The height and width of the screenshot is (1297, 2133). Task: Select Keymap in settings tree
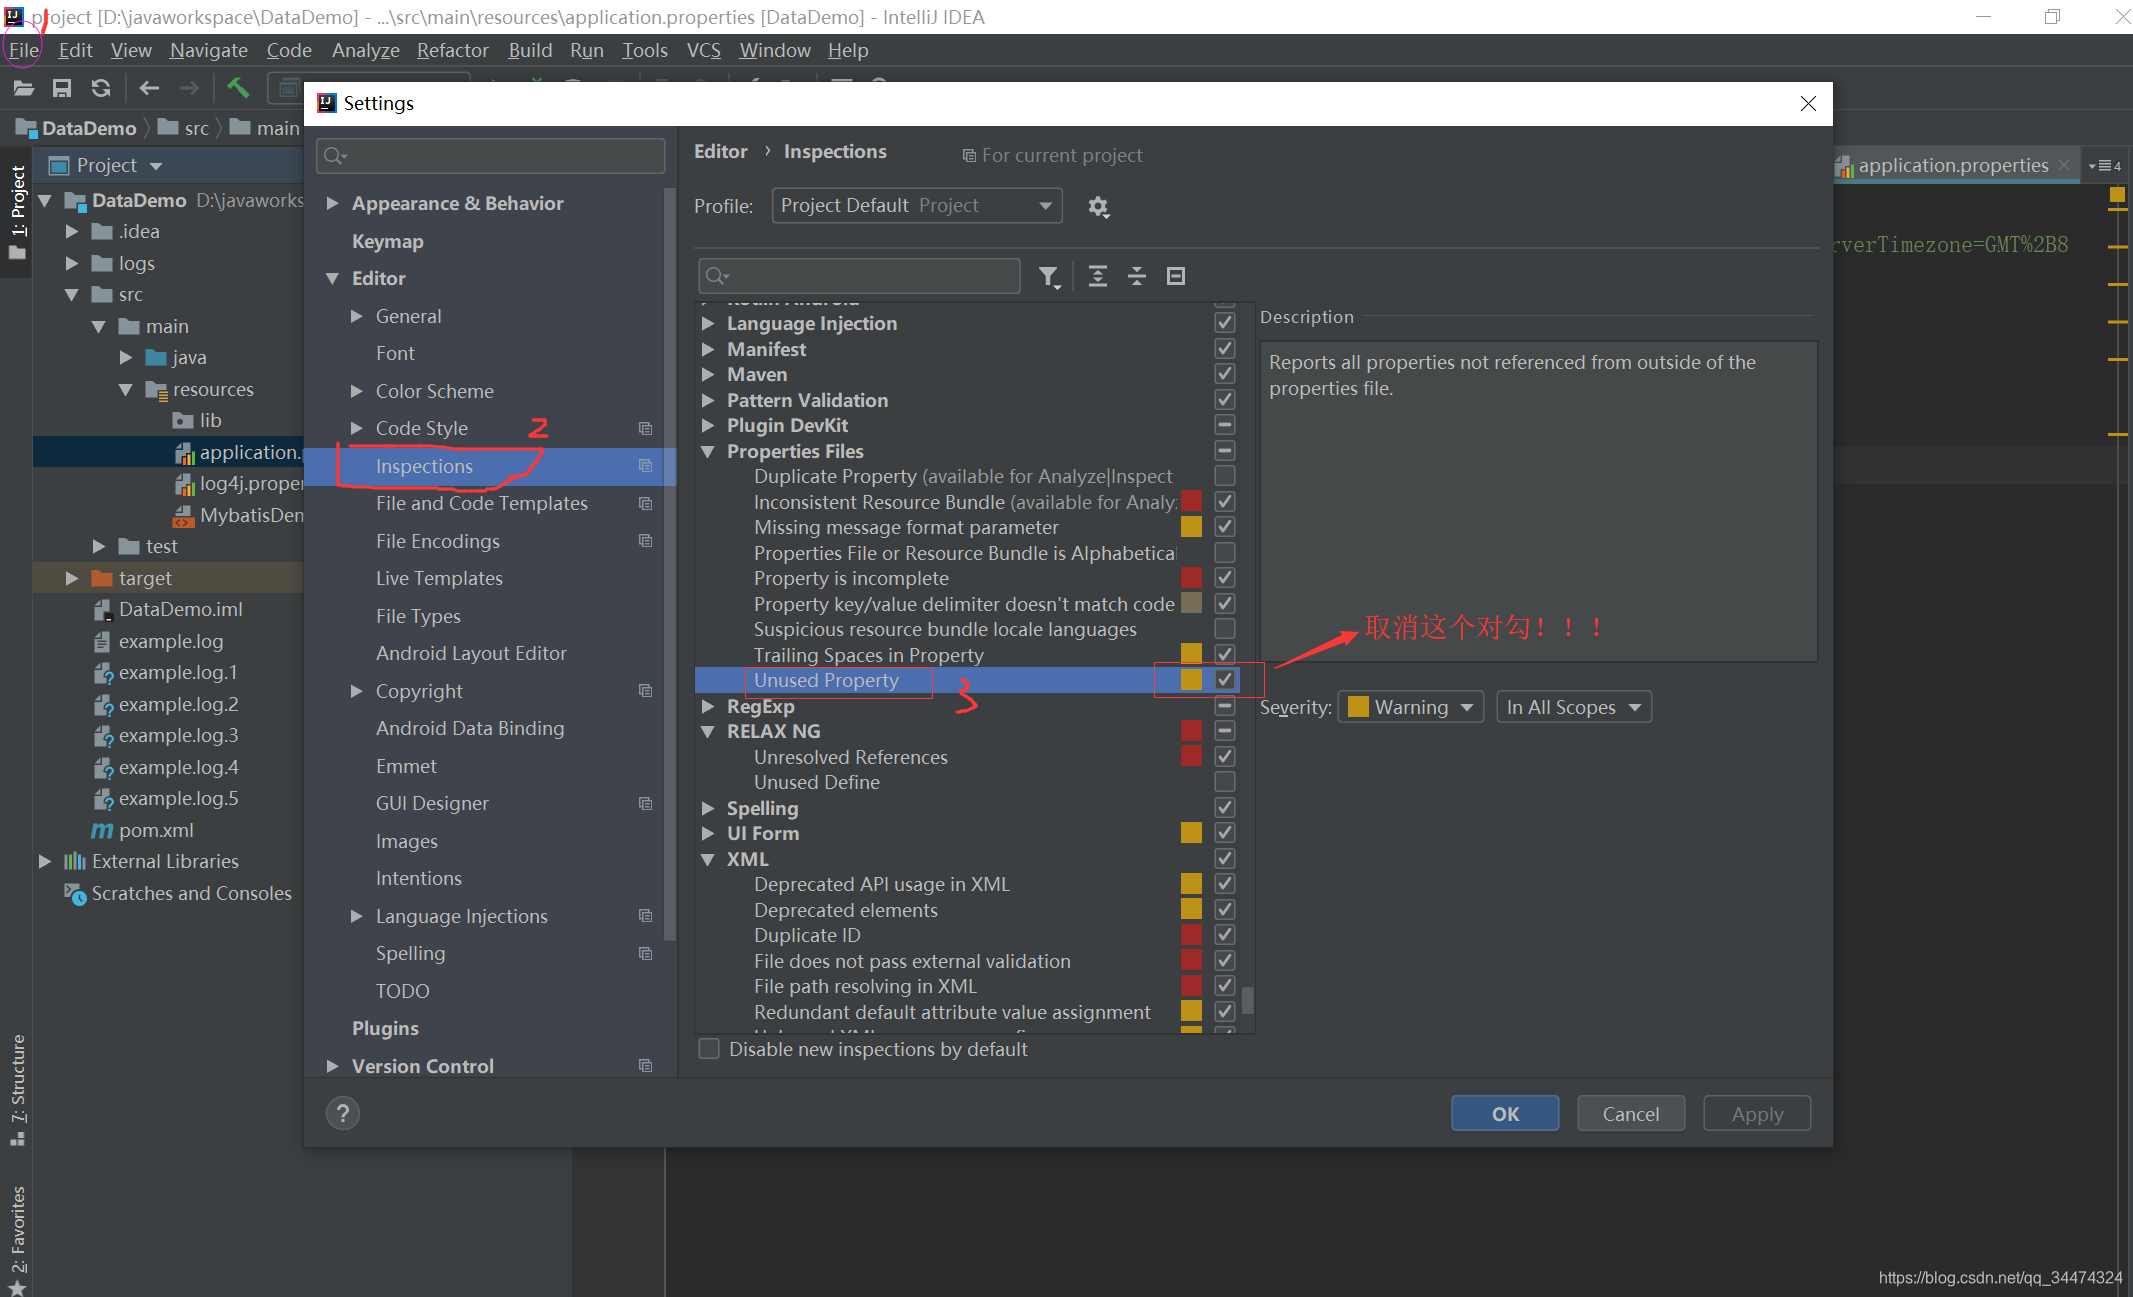[388, 242]
